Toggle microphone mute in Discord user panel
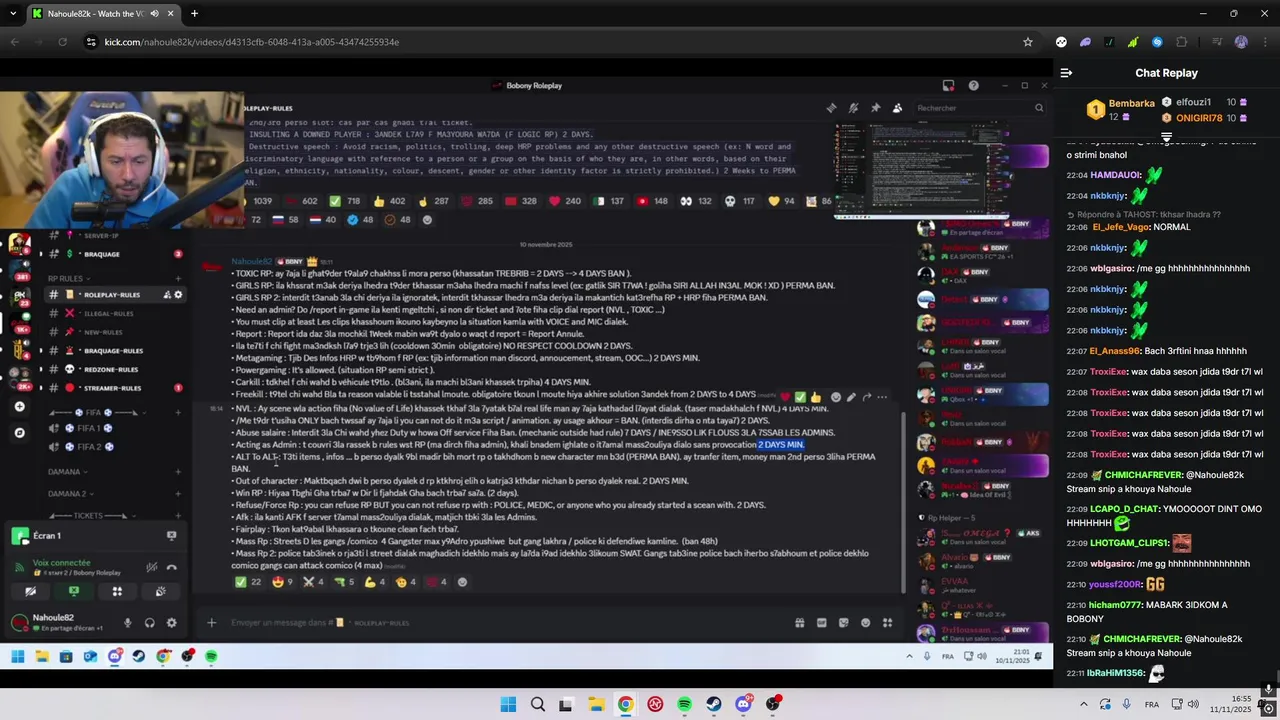Viewport: 1280px width, 720px height. [127, 622]
